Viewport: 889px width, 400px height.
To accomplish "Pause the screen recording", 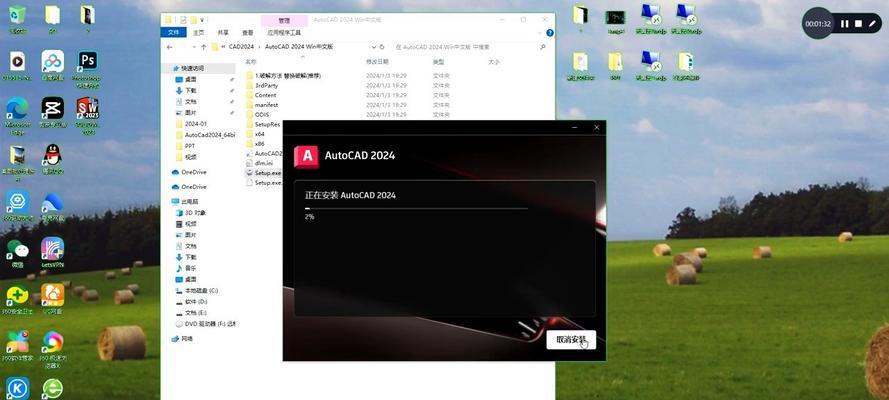I will point(845,24).
